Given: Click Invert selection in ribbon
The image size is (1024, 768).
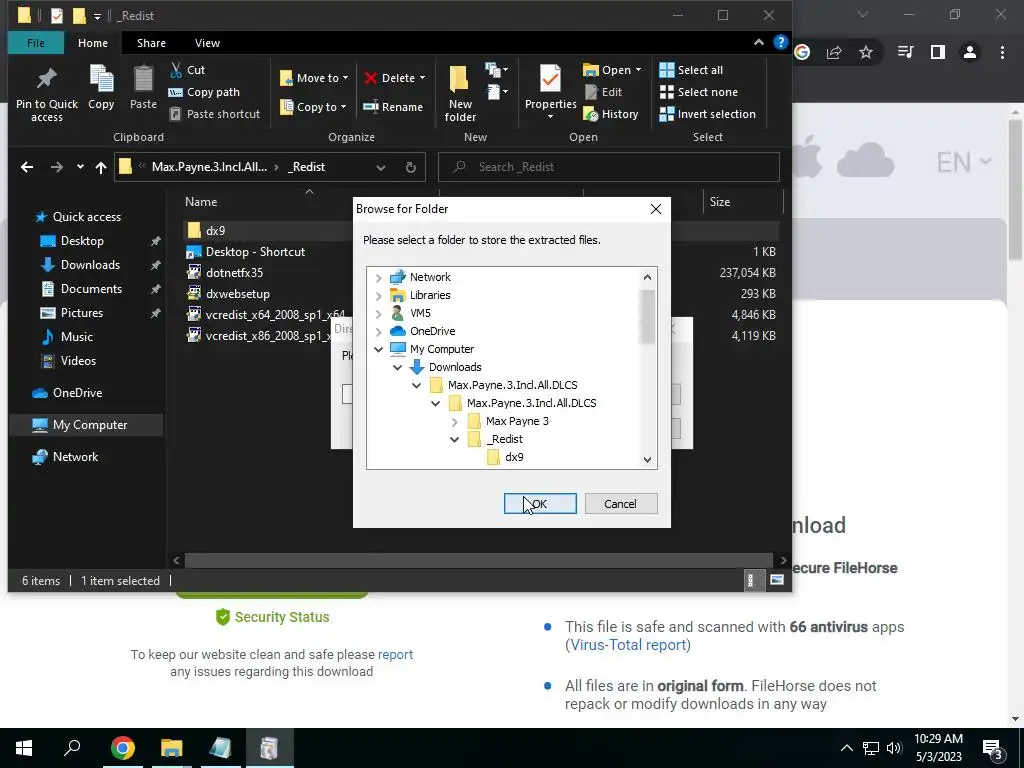Looking at the screenshot, I should pos(707,114).
